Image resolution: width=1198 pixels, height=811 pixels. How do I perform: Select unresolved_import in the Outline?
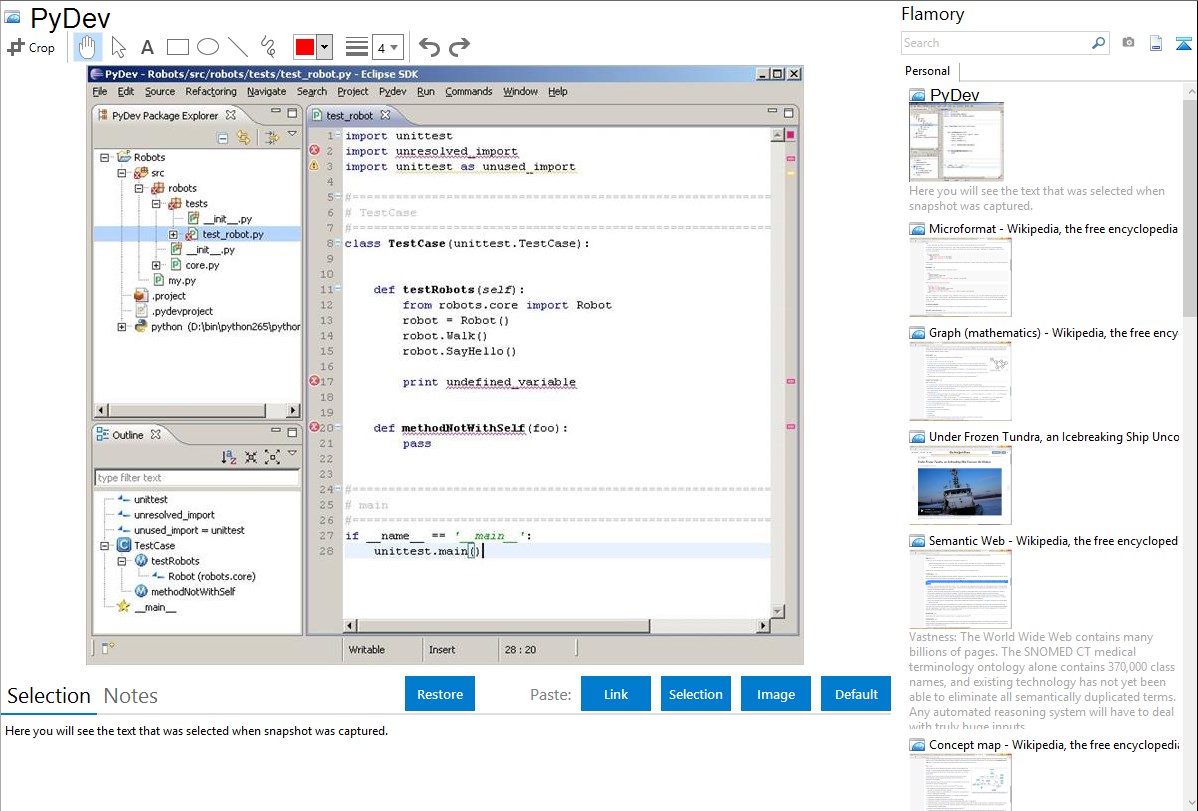coord(174,515)
